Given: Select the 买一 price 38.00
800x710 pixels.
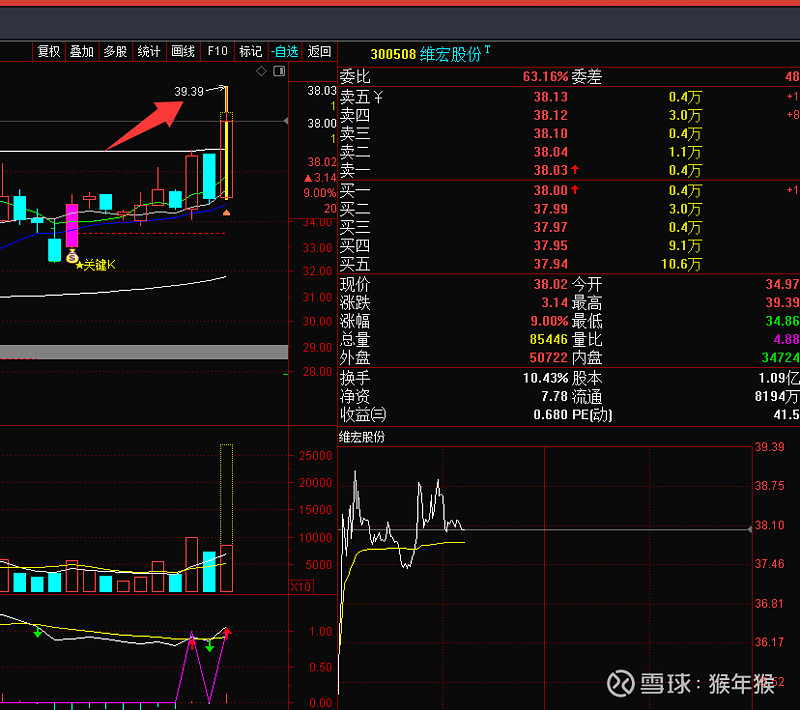Looking at the screenshot, I should [551, 190].
